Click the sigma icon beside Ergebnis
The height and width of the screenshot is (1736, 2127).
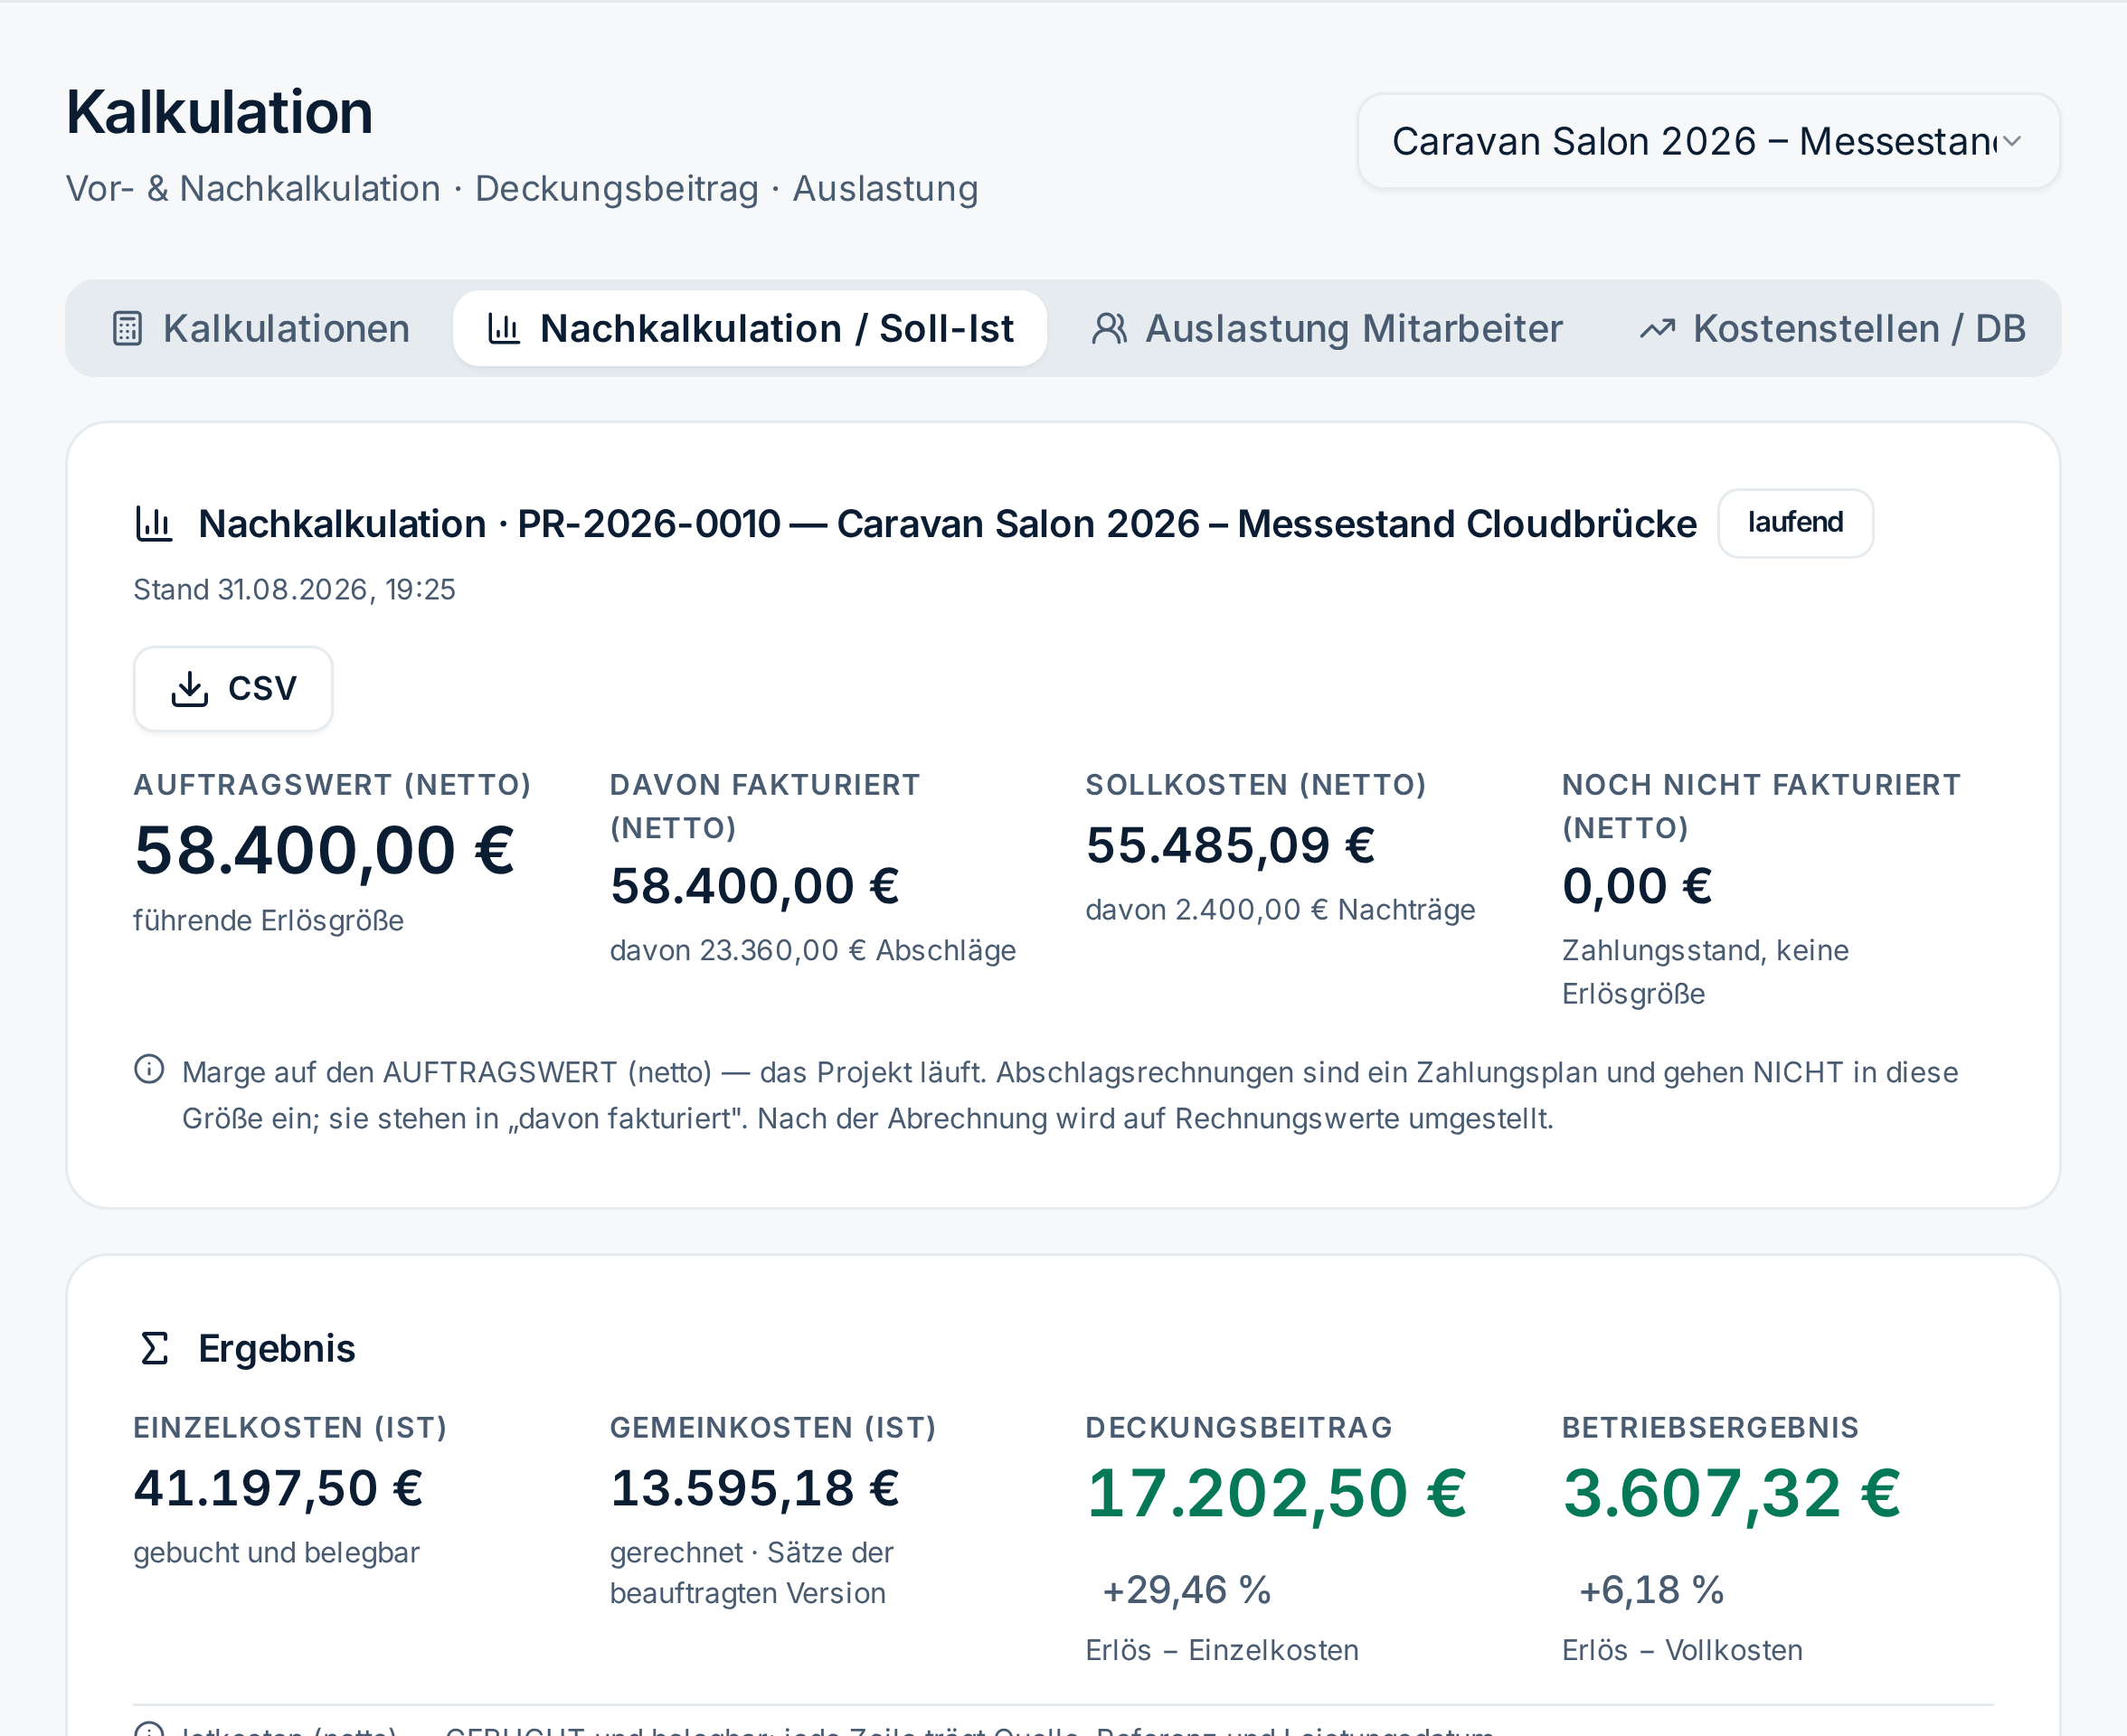click(154, 1348)
